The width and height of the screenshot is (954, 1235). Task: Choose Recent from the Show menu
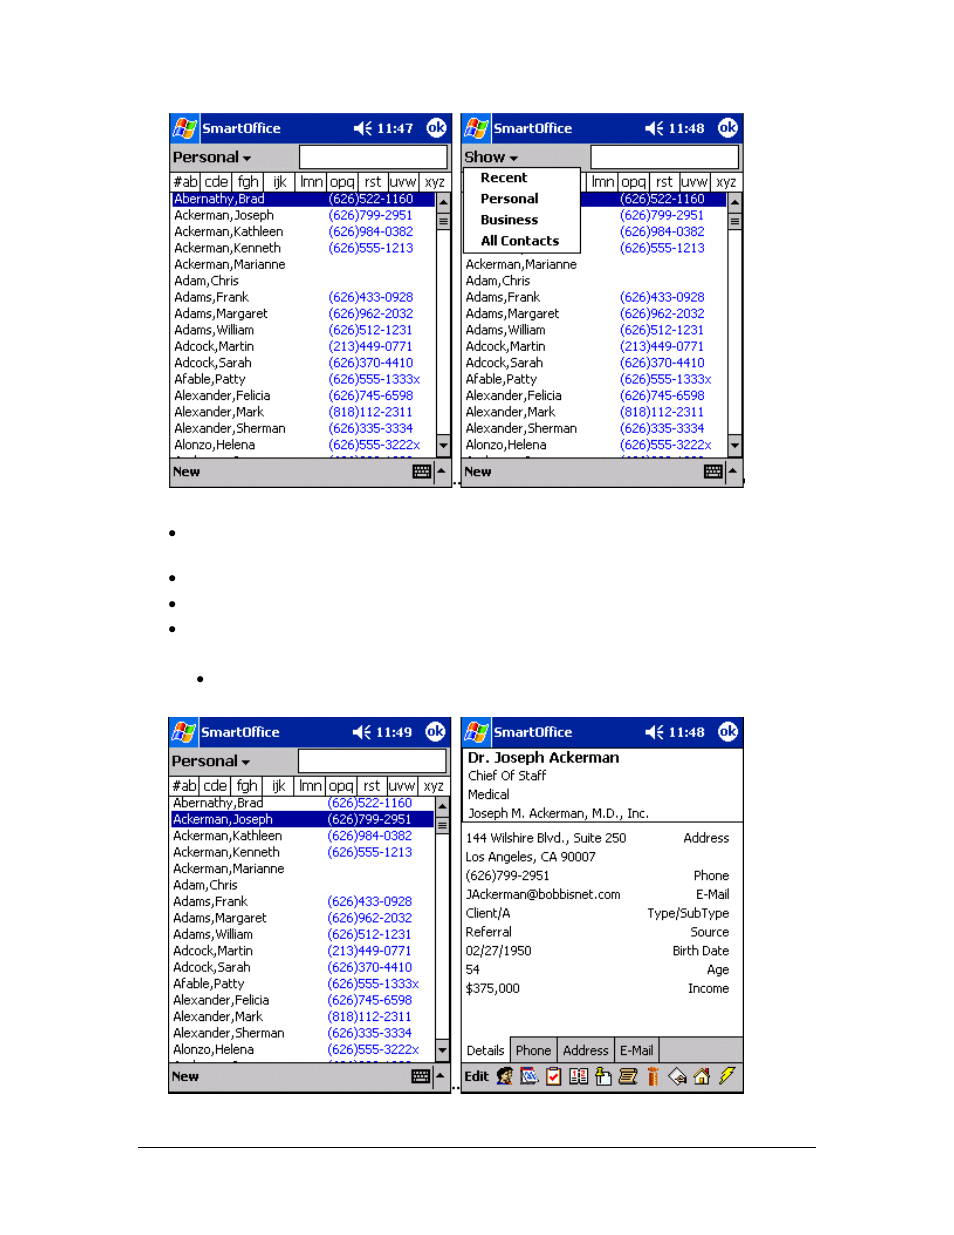[504, 178]
